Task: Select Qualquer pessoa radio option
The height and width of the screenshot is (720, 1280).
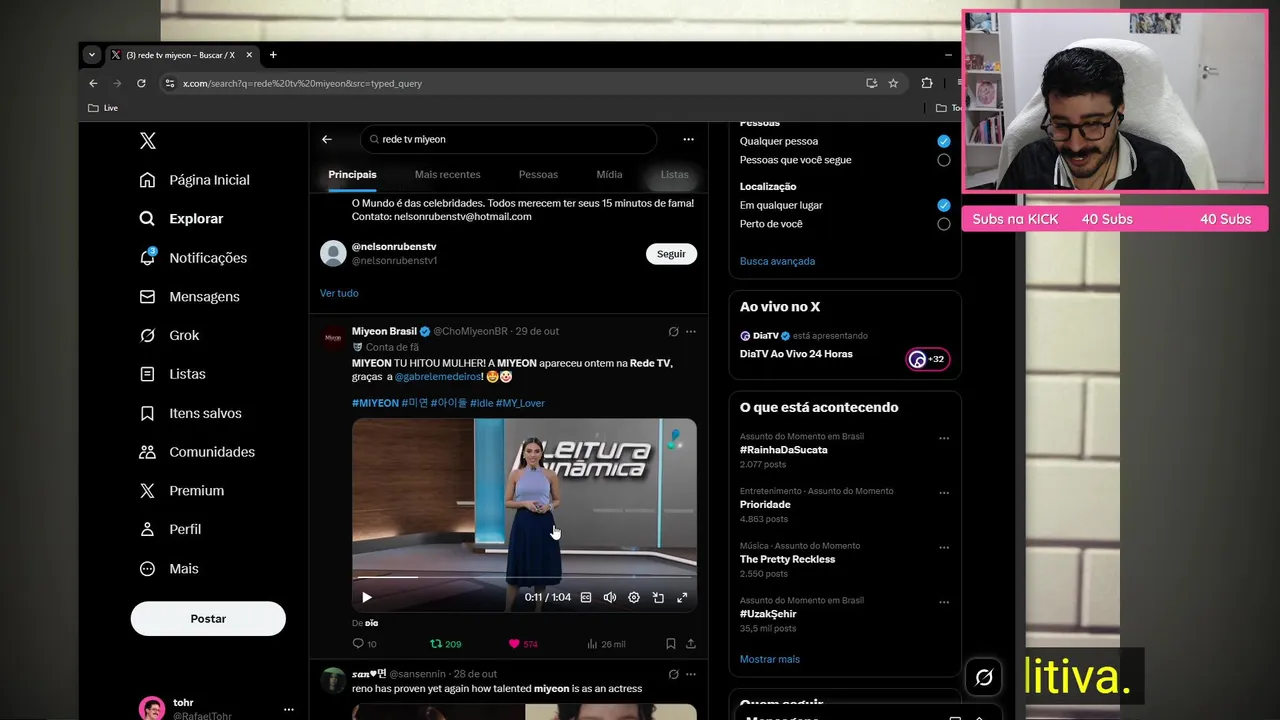Action: coord(943,141)
